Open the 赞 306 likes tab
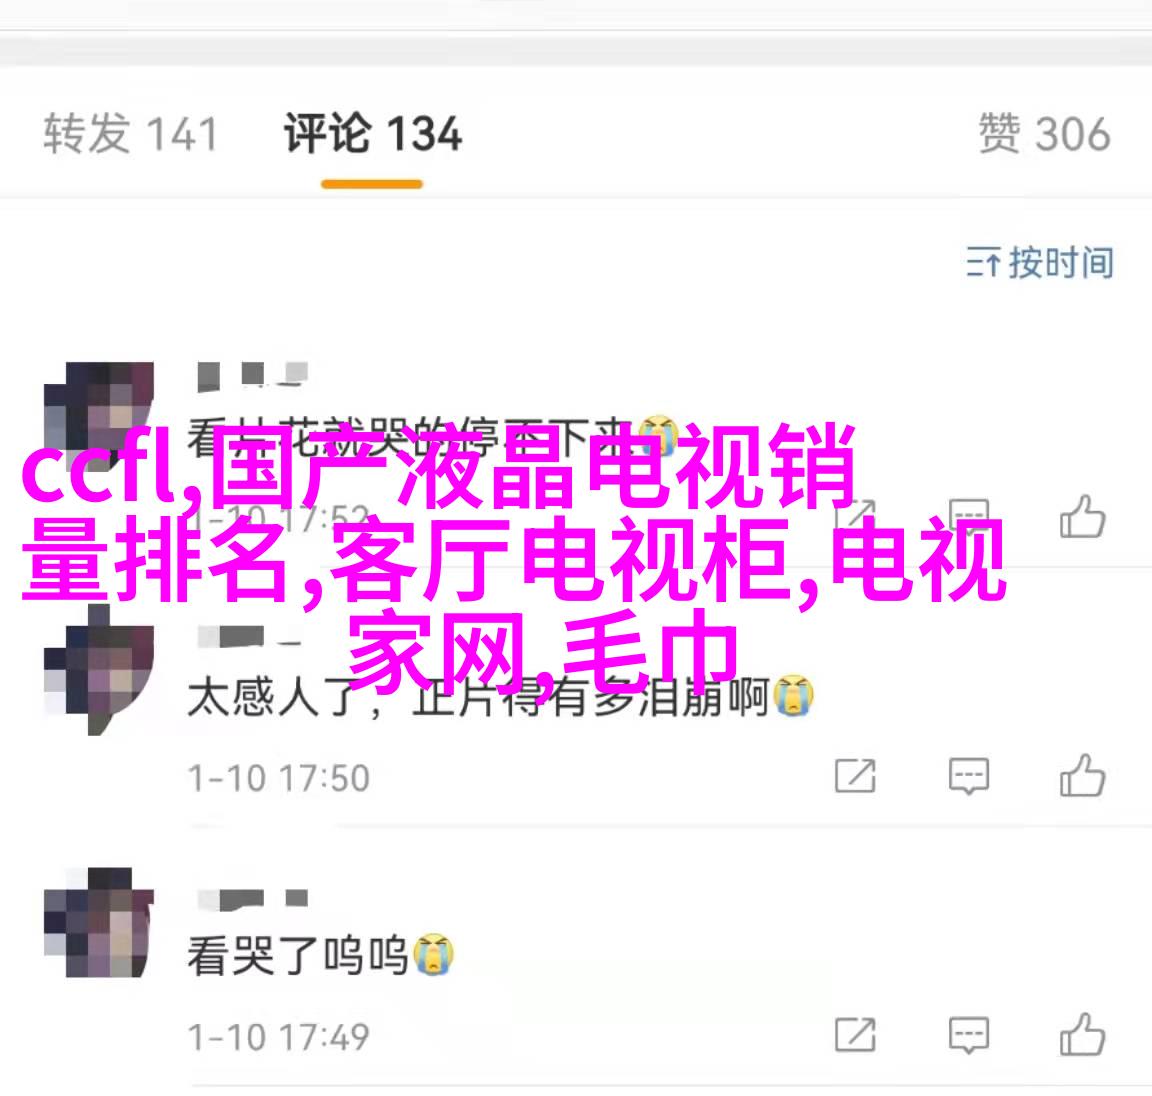The height and width of the screenshot is (1096, 1152). coord(1044,134)
